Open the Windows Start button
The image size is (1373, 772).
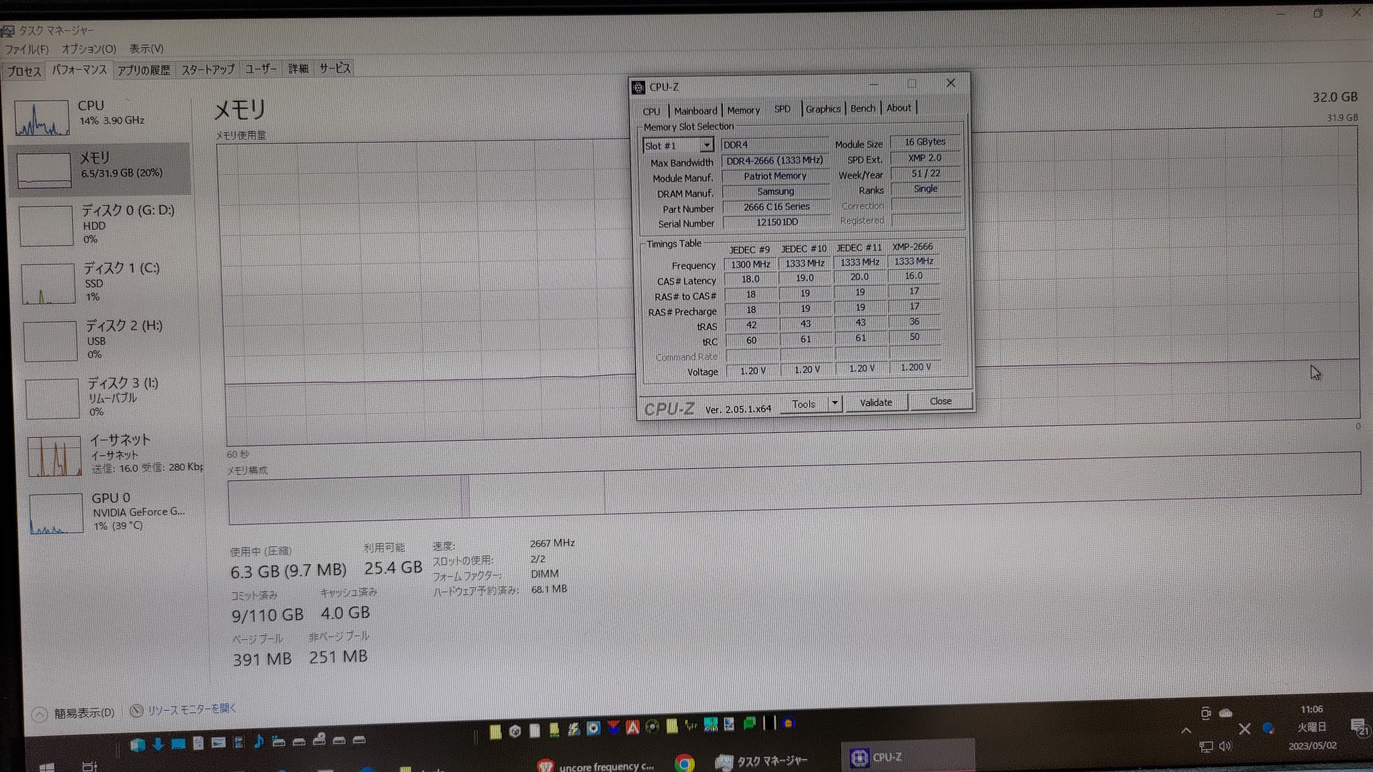(47, 766)
